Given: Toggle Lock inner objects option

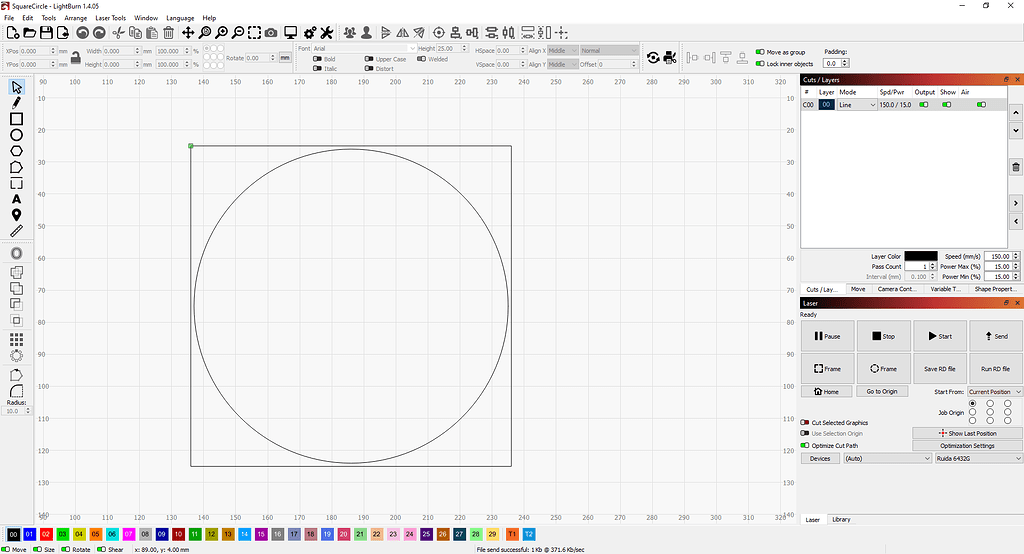Looking at the screenshot, I should pos(760,64).
